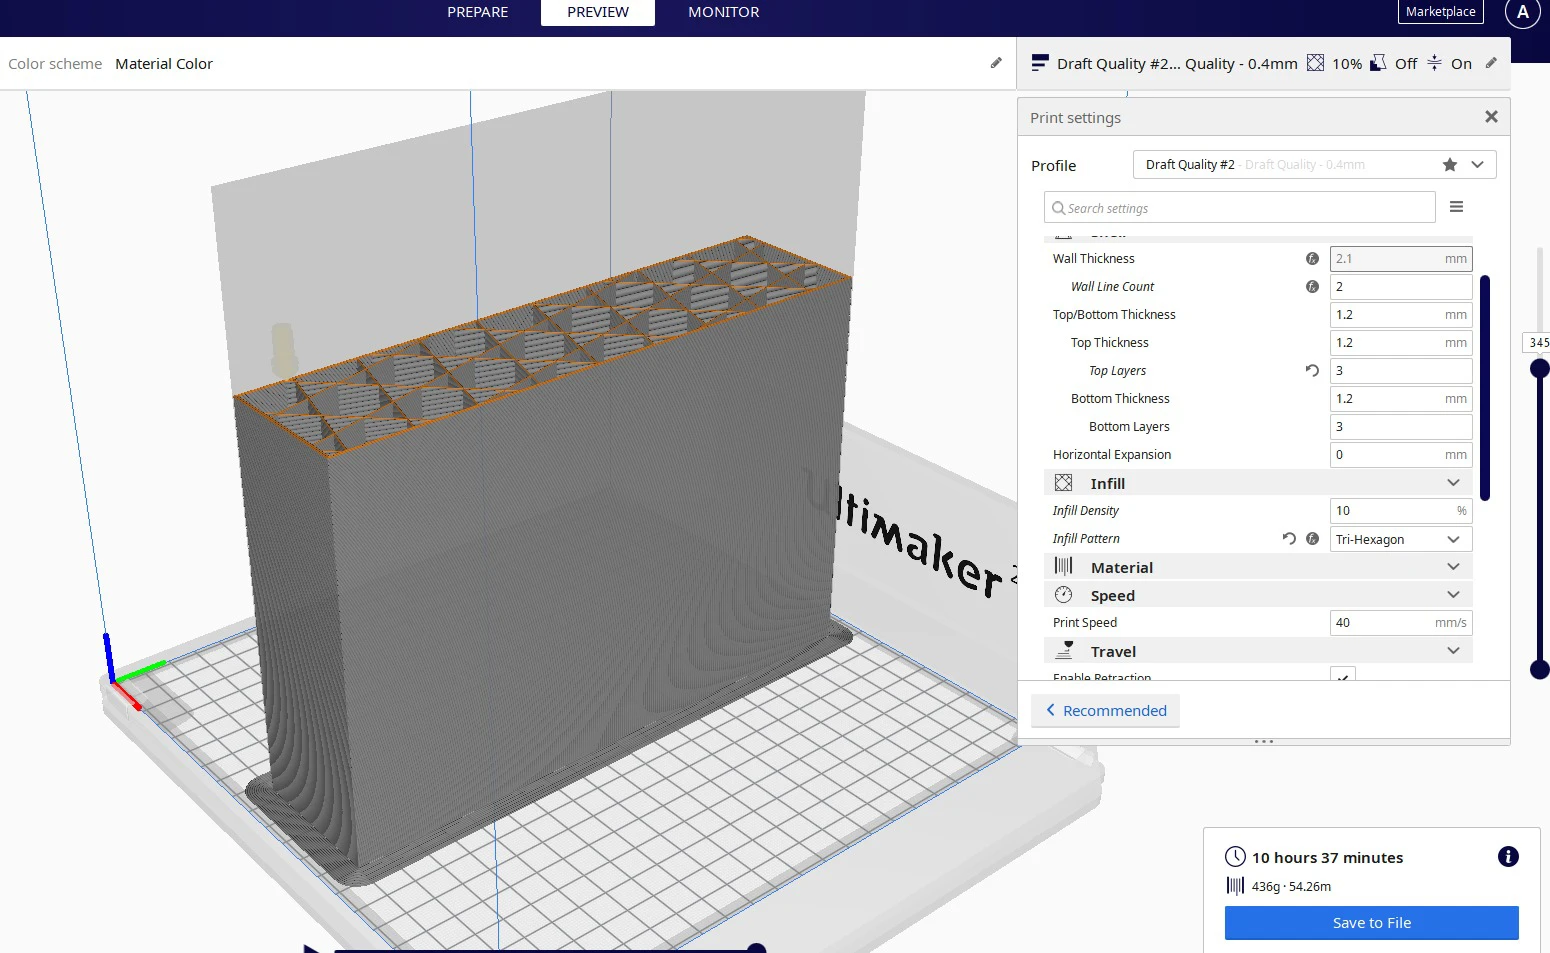
Task: Click the revert arrow next to Infill Pattern
Action: 1289,539
